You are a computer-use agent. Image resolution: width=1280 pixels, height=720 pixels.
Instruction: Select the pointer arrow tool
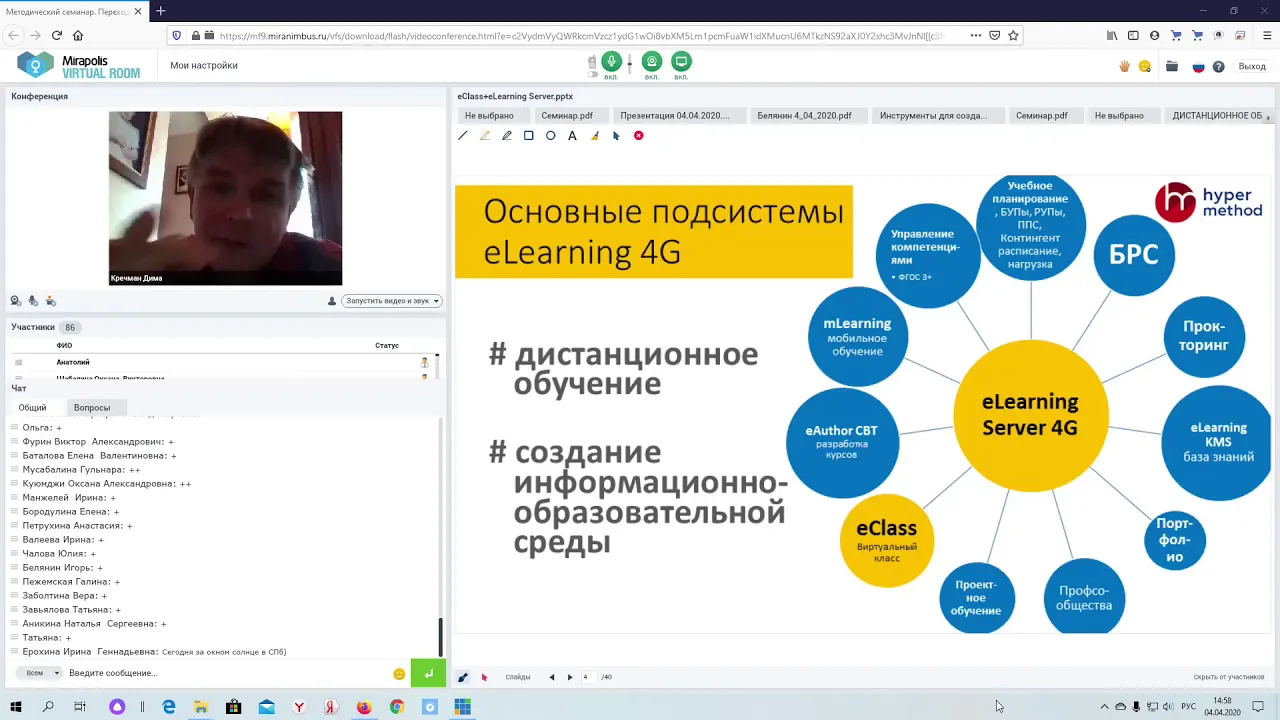[x=616, y=135]
